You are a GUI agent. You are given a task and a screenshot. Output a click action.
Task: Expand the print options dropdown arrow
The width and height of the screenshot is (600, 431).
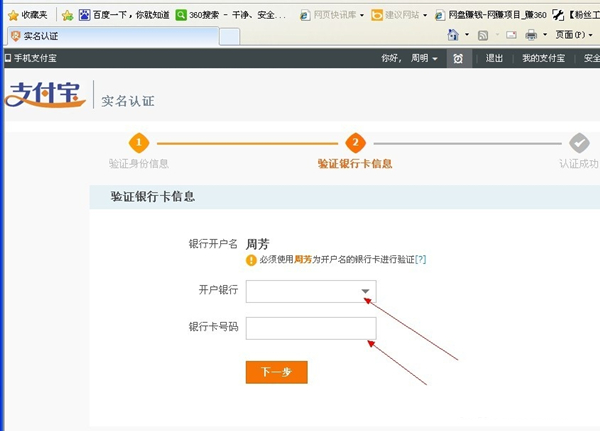click(x=545, y=35)
